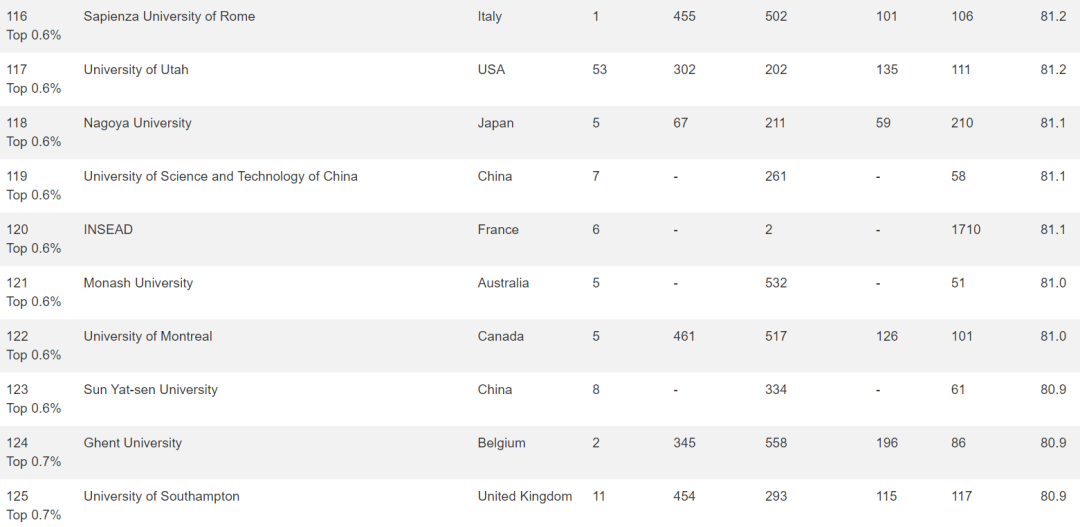Viewport: 1080px width, 527px height.
Task: Click University of Science and Technology of China
Action: [x=220, y=176]
